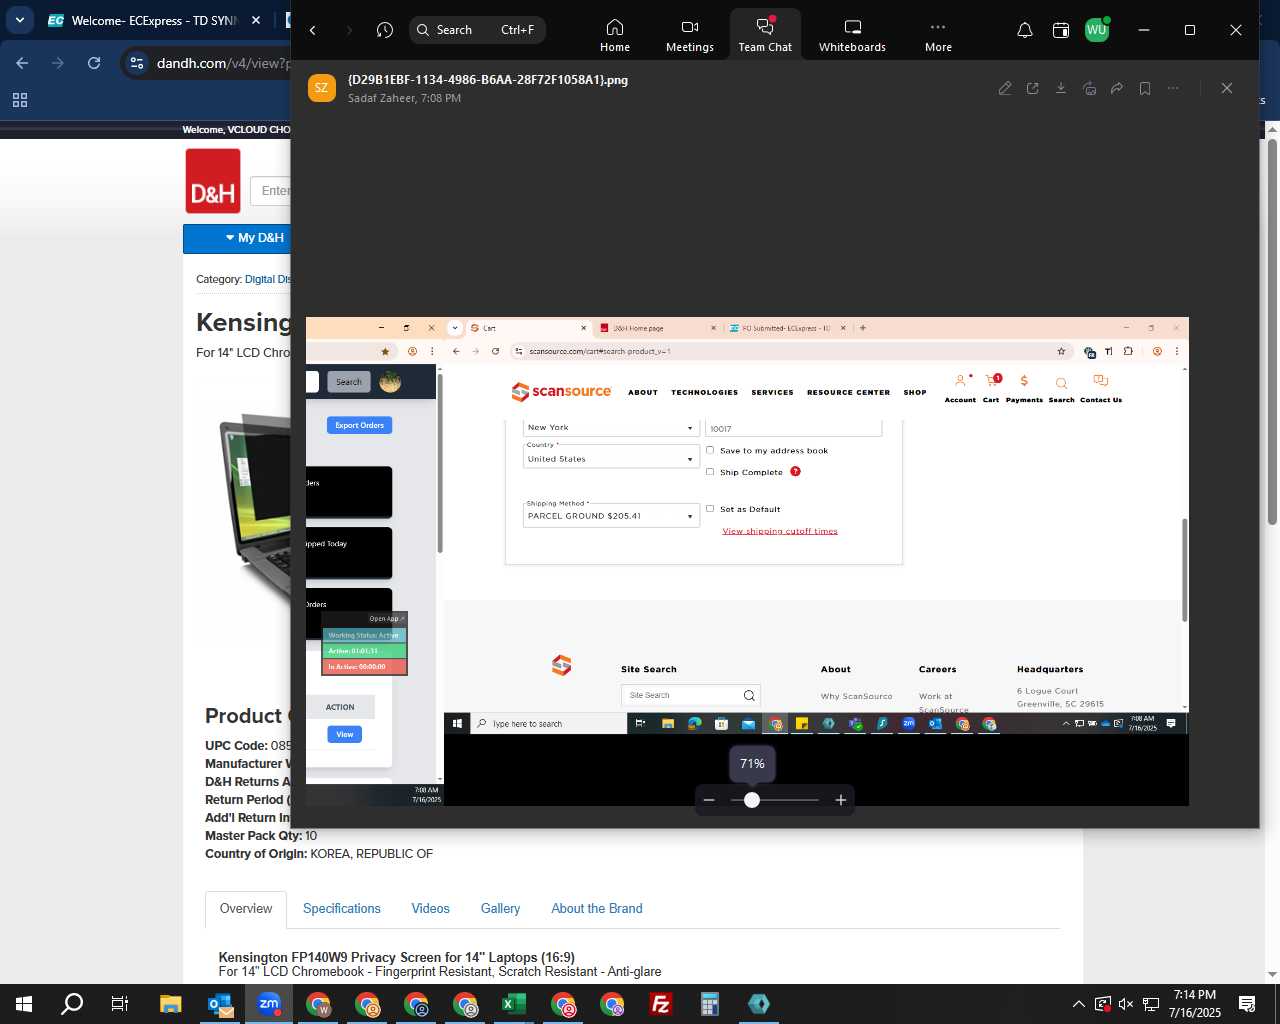Open Excel from the taskbar
Screen dimensions: 1280x1024
[x=514, y=1004]
